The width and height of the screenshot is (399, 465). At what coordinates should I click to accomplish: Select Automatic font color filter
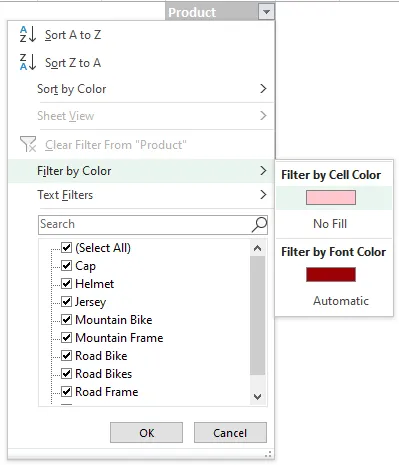[341, 301]
